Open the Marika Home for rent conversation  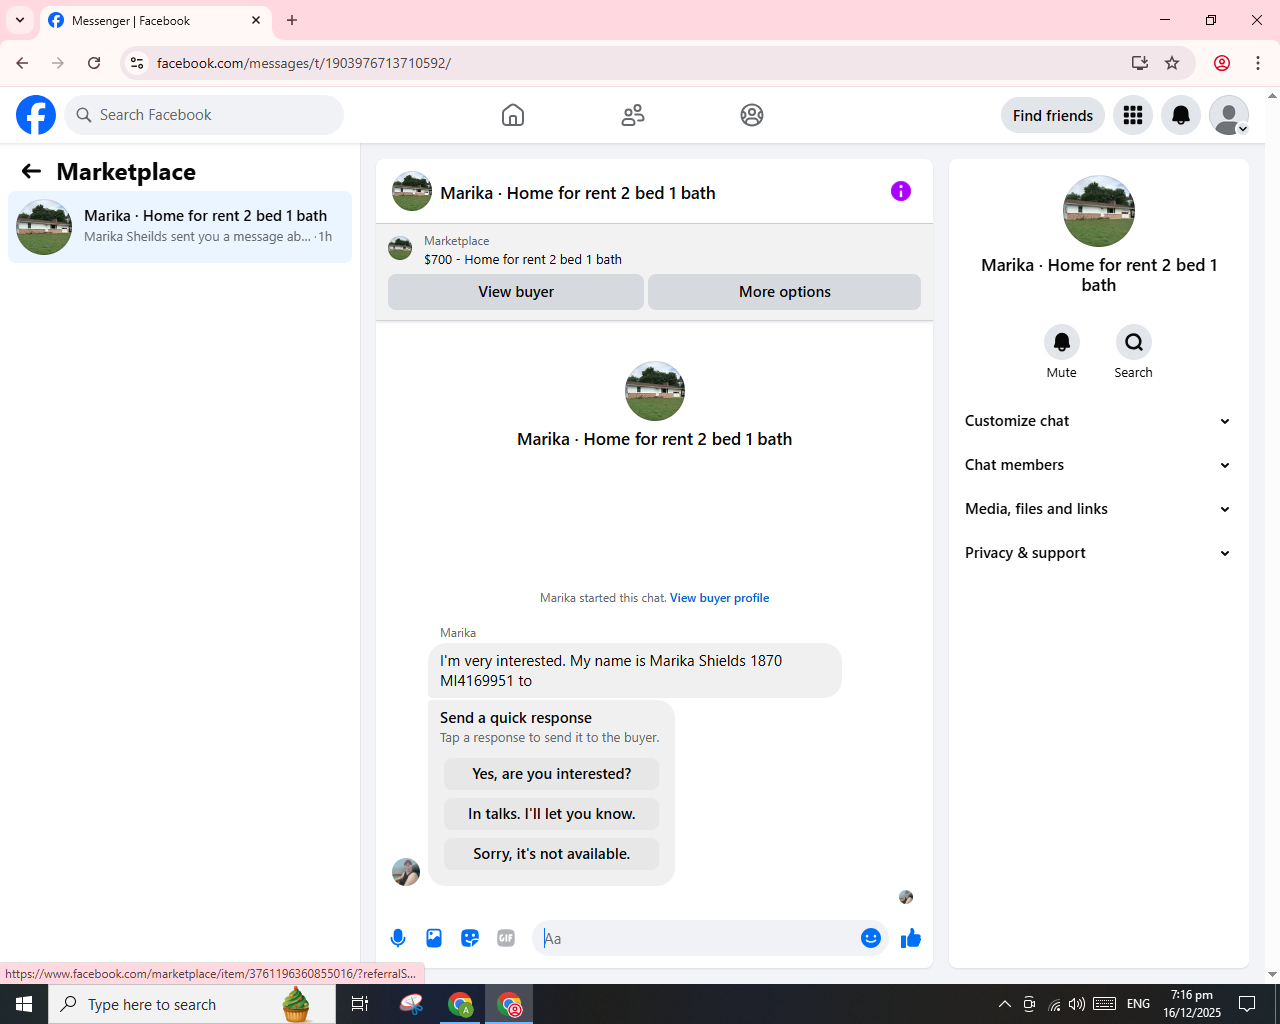coord(180,227)
